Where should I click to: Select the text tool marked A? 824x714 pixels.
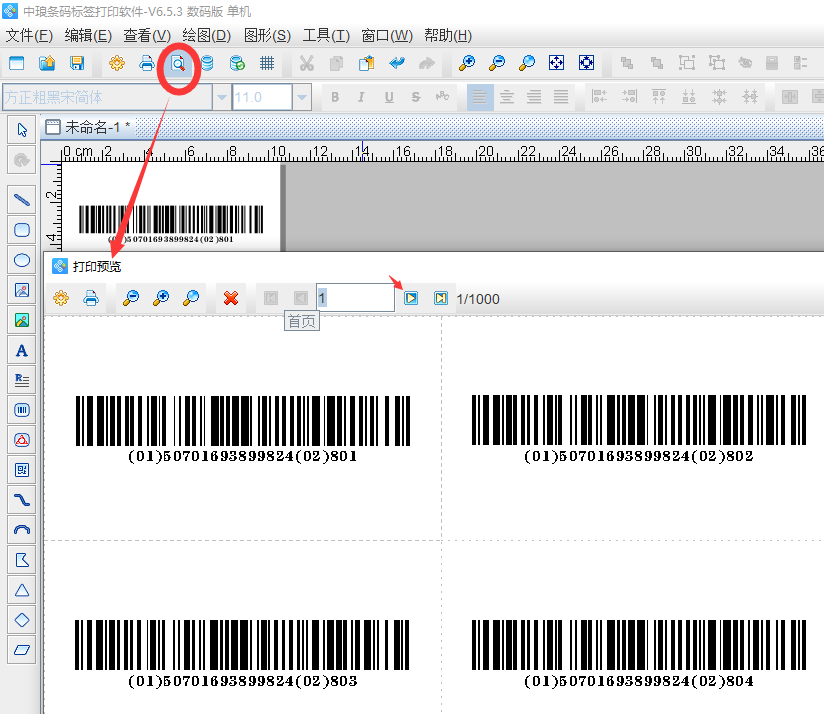[22, 350]
